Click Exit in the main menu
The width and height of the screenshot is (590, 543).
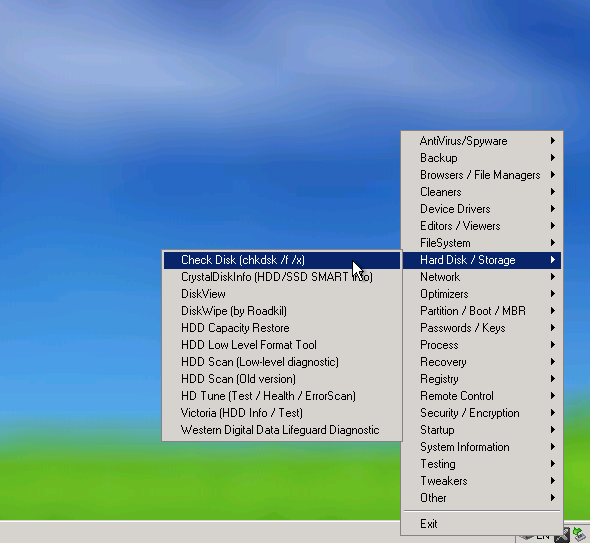pos(482,524)
